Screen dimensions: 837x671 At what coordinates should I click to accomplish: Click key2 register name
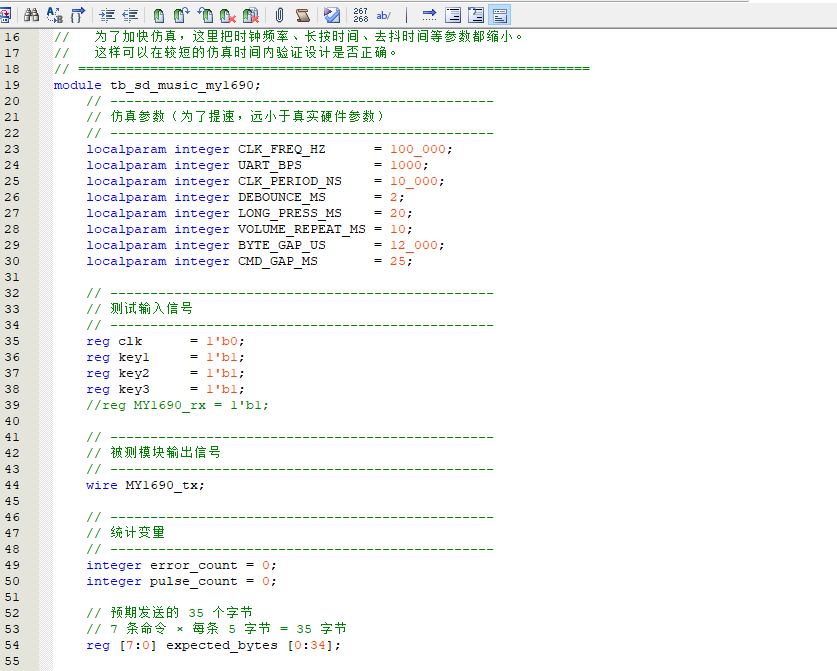[134, 373]
